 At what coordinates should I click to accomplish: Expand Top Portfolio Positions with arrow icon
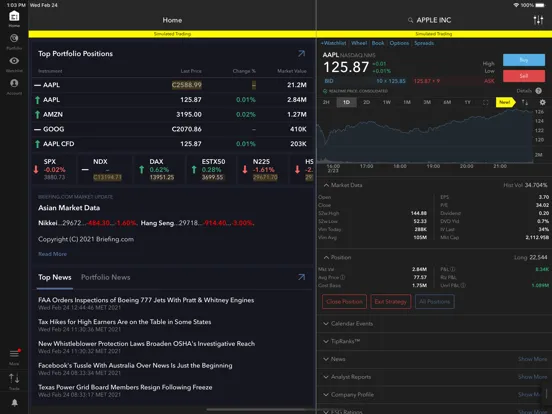(301, 54)
